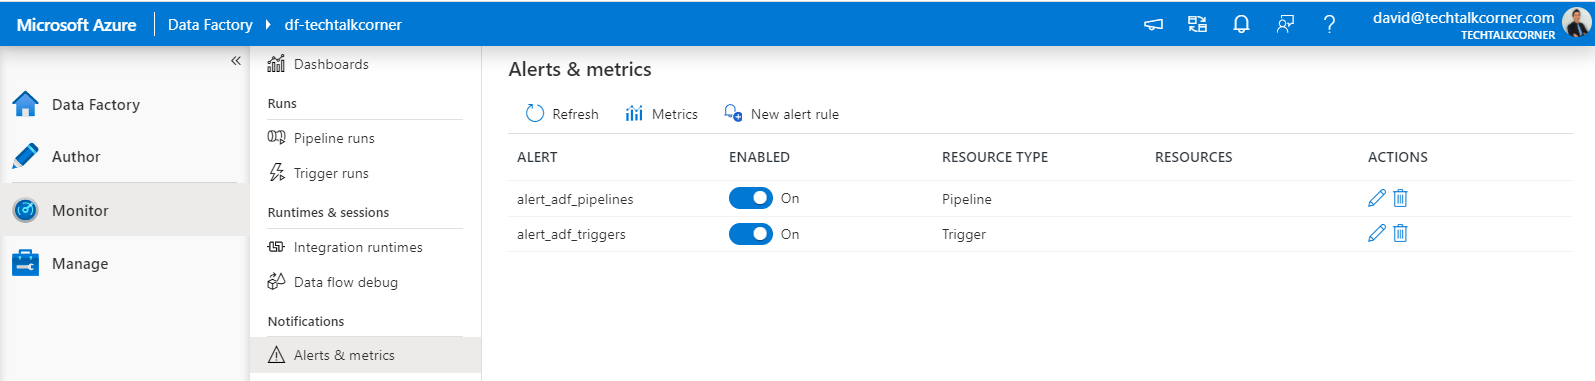The image size is (1595, 381).
Task: Click the Trigger resource type cell
Action: [x=964, y=234]
